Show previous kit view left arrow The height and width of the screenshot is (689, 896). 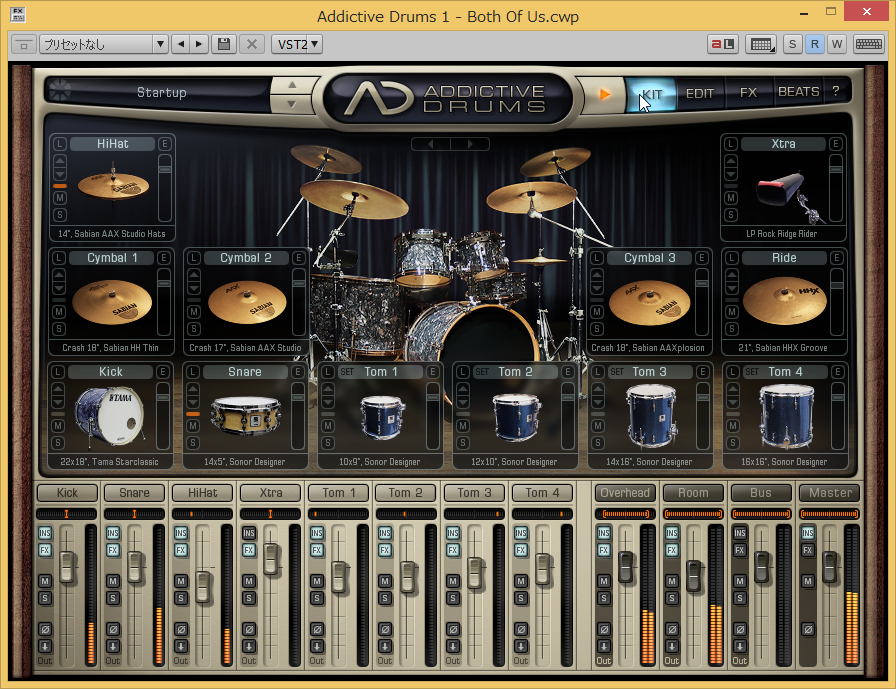[431, 144]
